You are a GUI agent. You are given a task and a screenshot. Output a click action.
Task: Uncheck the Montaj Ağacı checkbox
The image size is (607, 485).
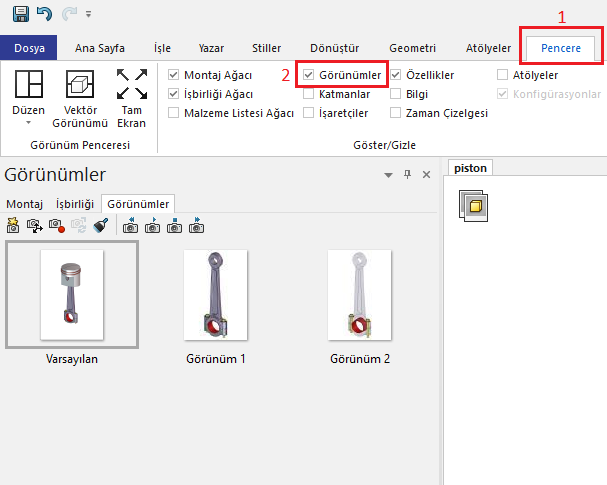pyautogui.click(x=174, y=75)
